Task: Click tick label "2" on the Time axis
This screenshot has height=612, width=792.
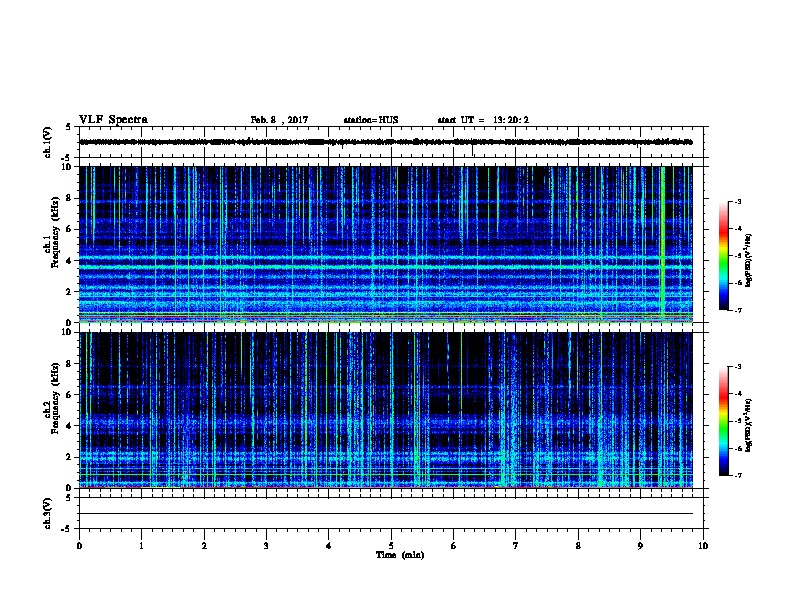Action: [x=204, y=545]
